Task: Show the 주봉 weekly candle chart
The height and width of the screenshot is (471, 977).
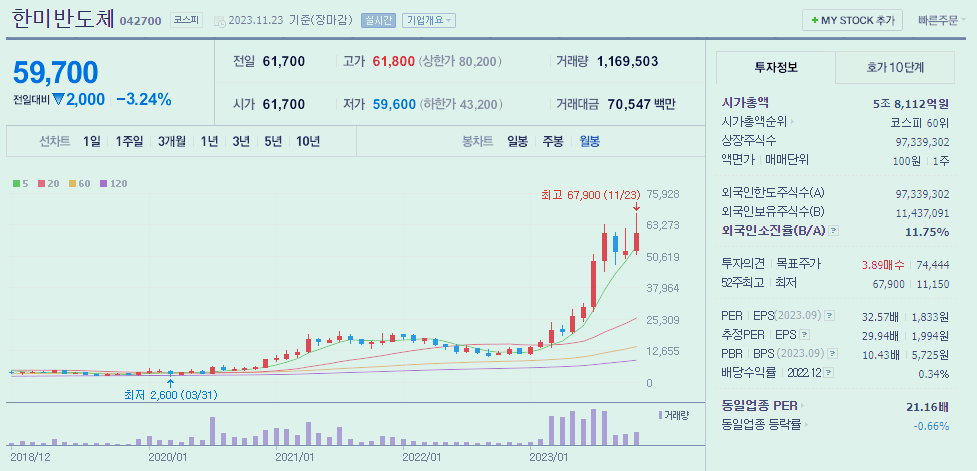Action: (553, 141)
